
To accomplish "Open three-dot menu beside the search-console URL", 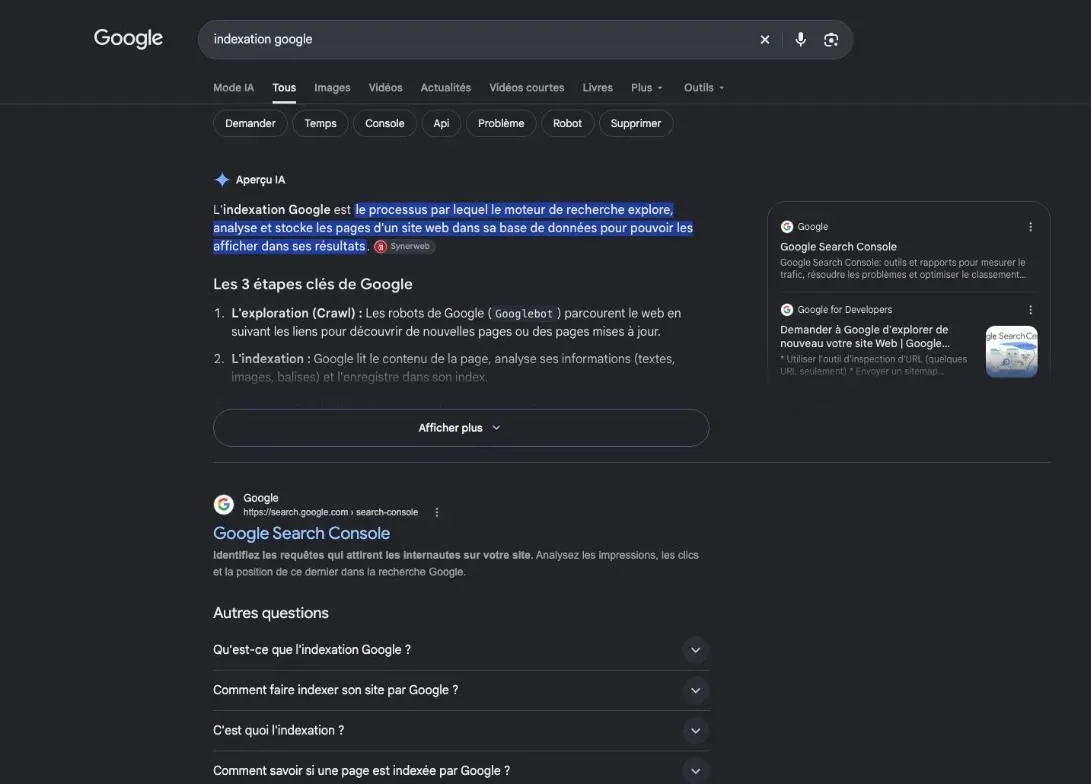I will pos(436,512).
